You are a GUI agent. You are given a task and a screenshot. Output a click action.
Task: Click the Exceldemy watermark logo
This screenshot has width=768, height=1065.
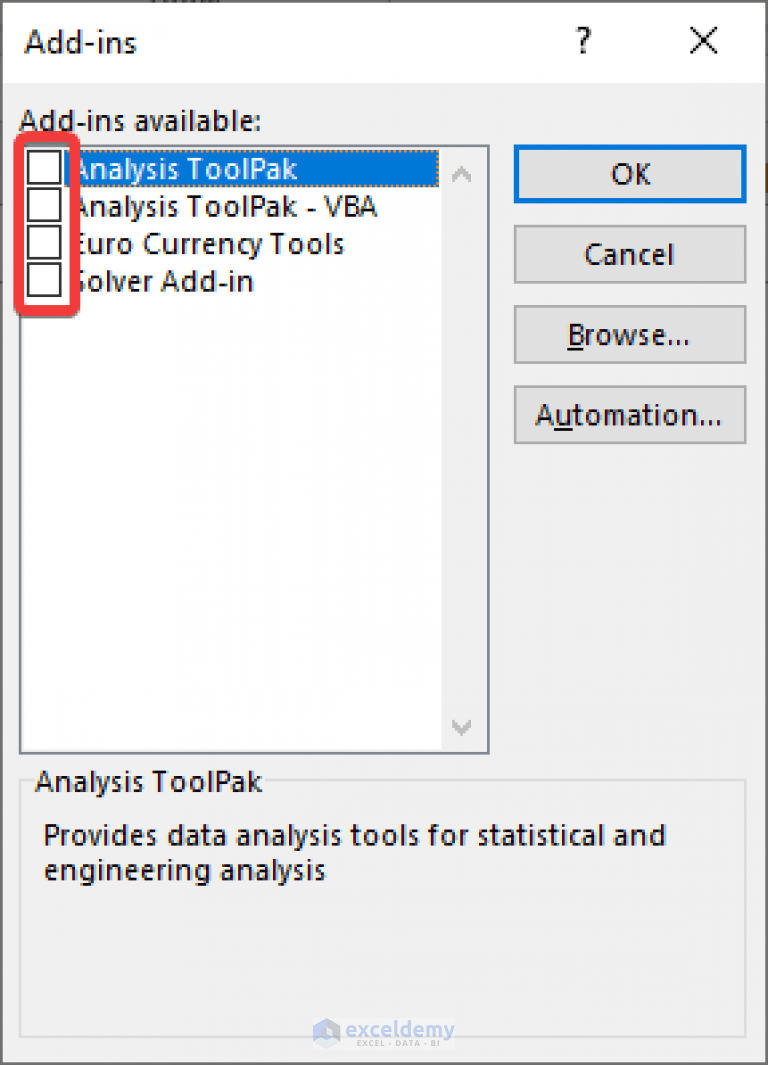click(385, 1031)
